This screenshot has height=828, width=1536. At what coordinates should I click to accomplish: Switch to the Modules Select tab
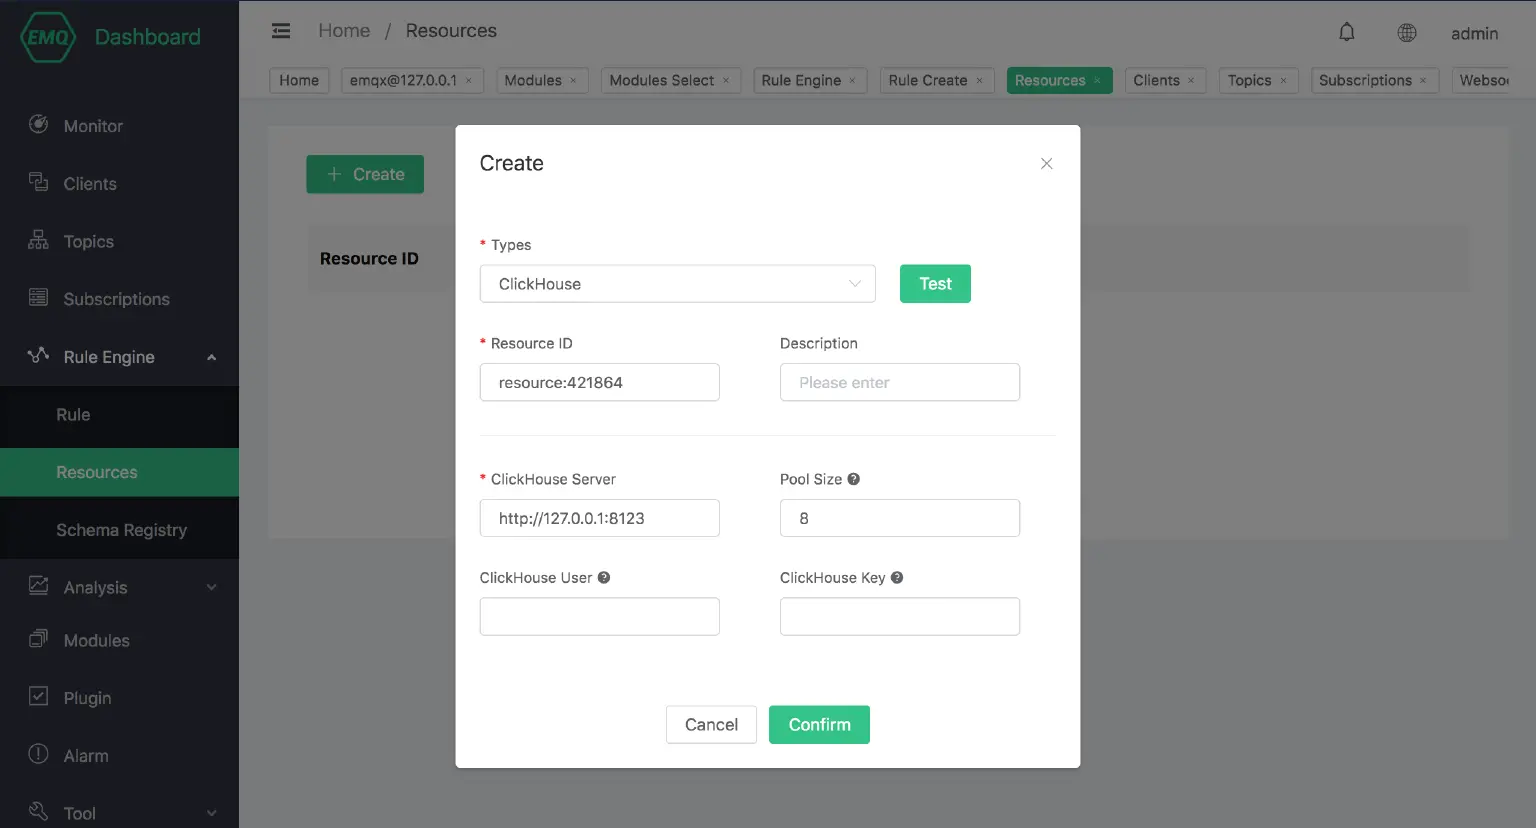[661, 80]
